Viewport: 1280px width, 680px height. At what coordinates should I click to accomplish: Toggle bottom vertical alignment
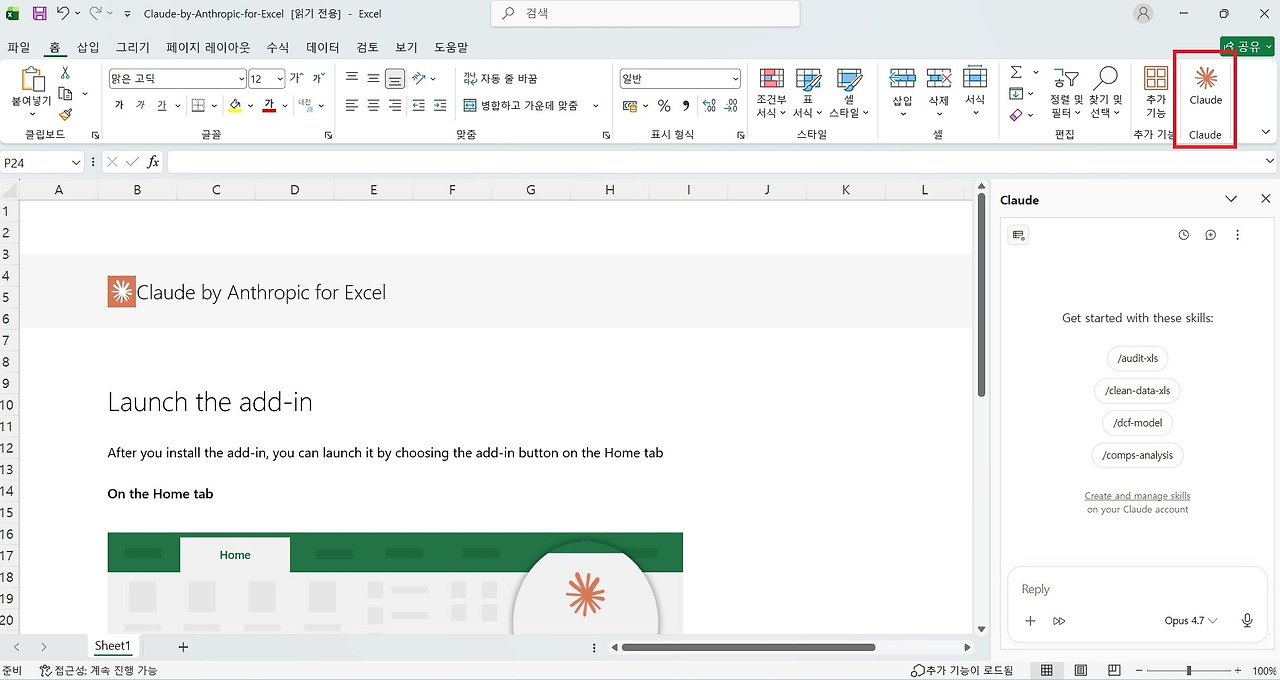click(x=395, y=78)
